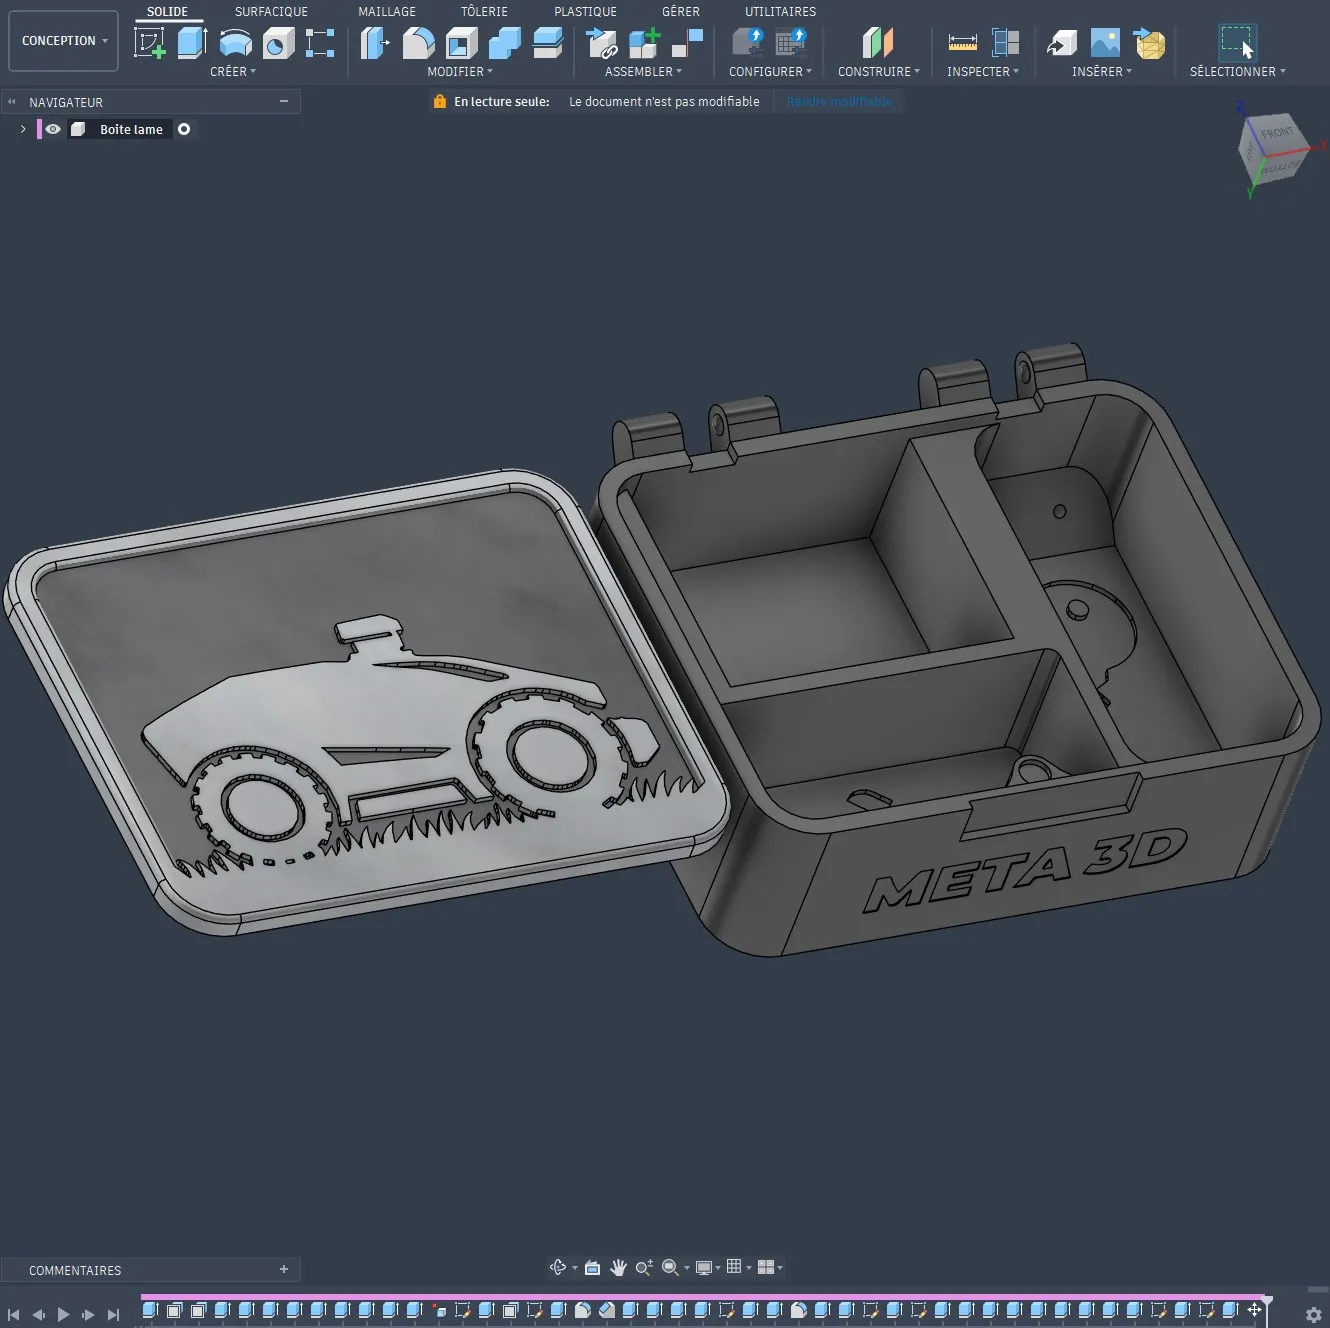Select the Shell tool
The height and width of the screenshot is (1328, 1330).
point(461,43)
